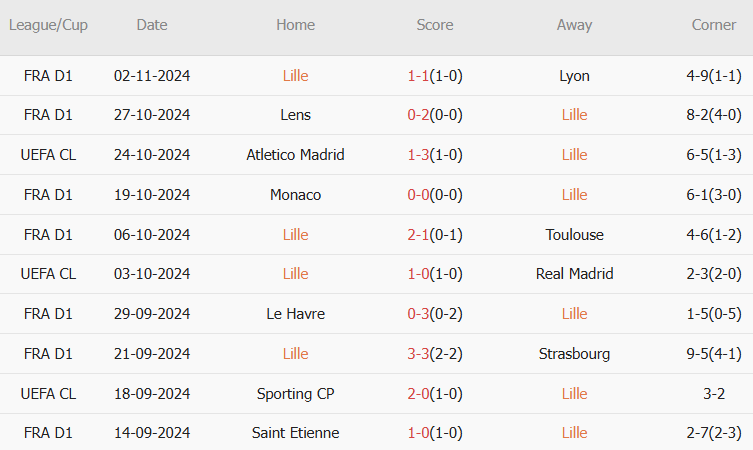The width and height of the screenshot is (753, 450).
Task: Open the Lens home team link
Action: pyautogui.click(x=295, y=115)
